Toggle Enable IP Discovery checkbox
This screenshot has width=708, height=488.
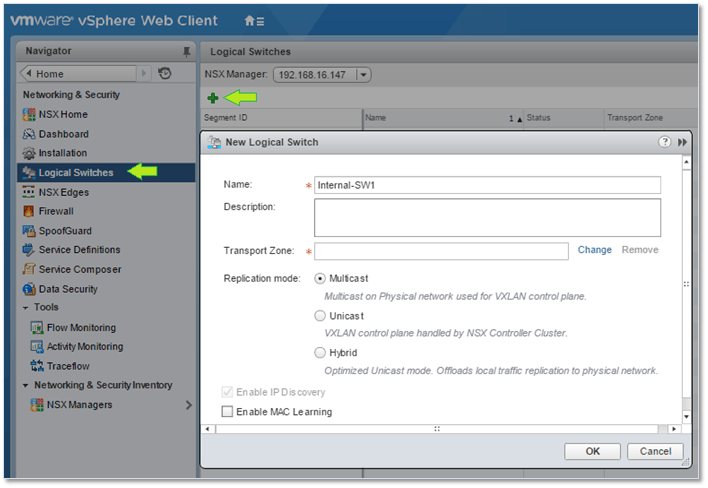[x=227, y=392]
